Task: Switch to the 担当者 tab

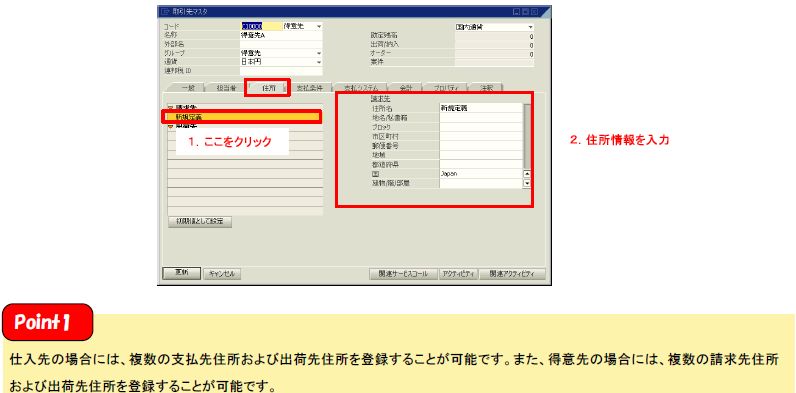Action: (x=226, y=88)
